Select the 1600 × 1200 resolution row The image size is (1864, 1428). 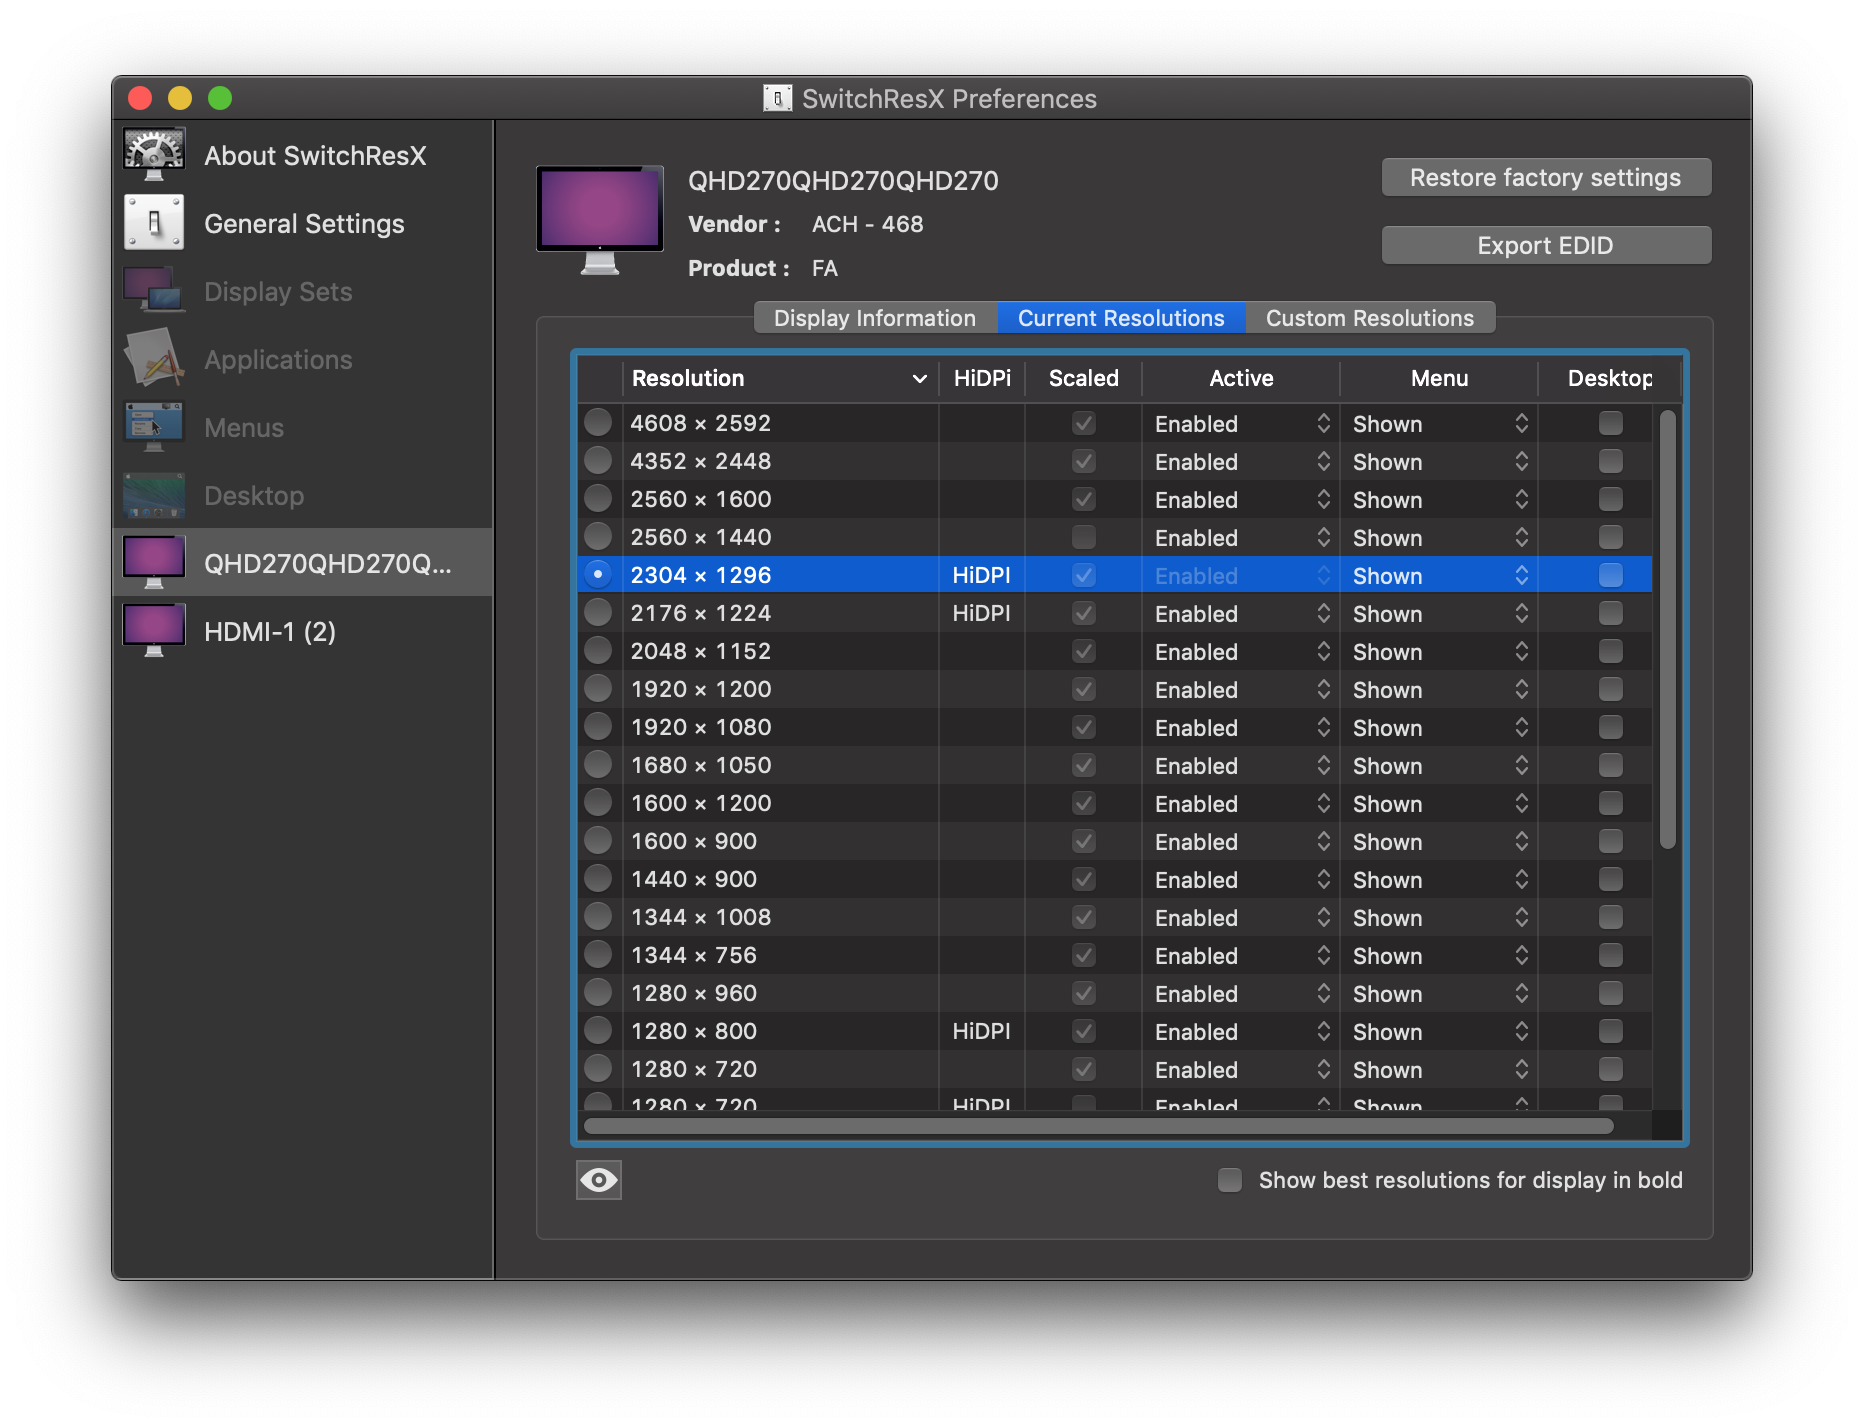1114,803
